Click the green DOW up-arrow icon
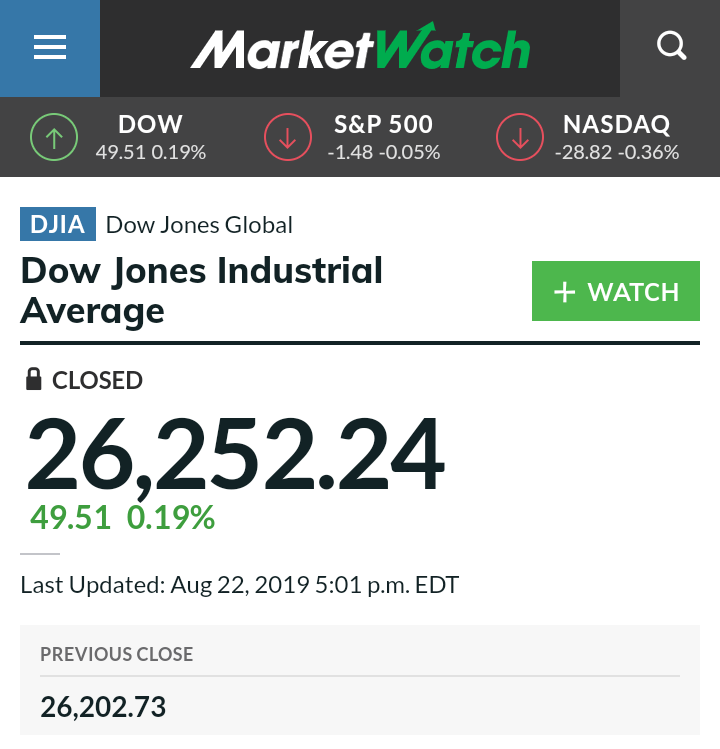 click(54, 137)
